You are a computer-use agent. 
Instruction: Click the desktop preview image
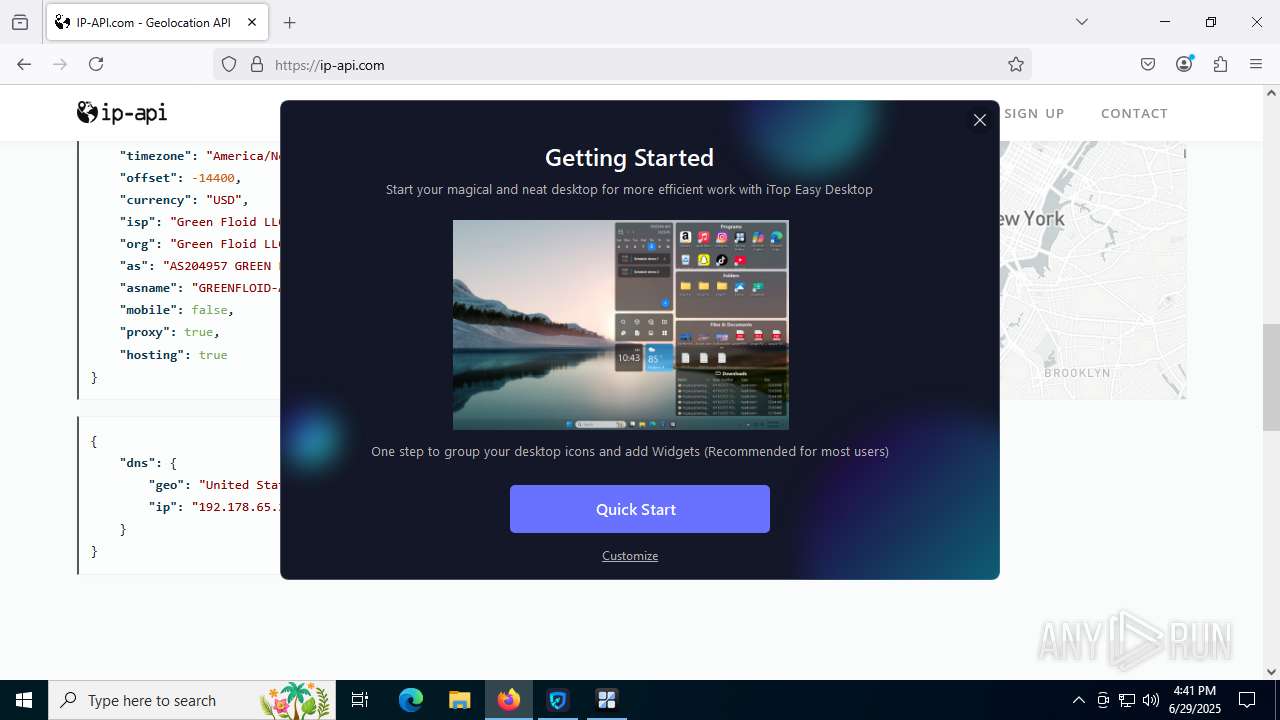621,325
